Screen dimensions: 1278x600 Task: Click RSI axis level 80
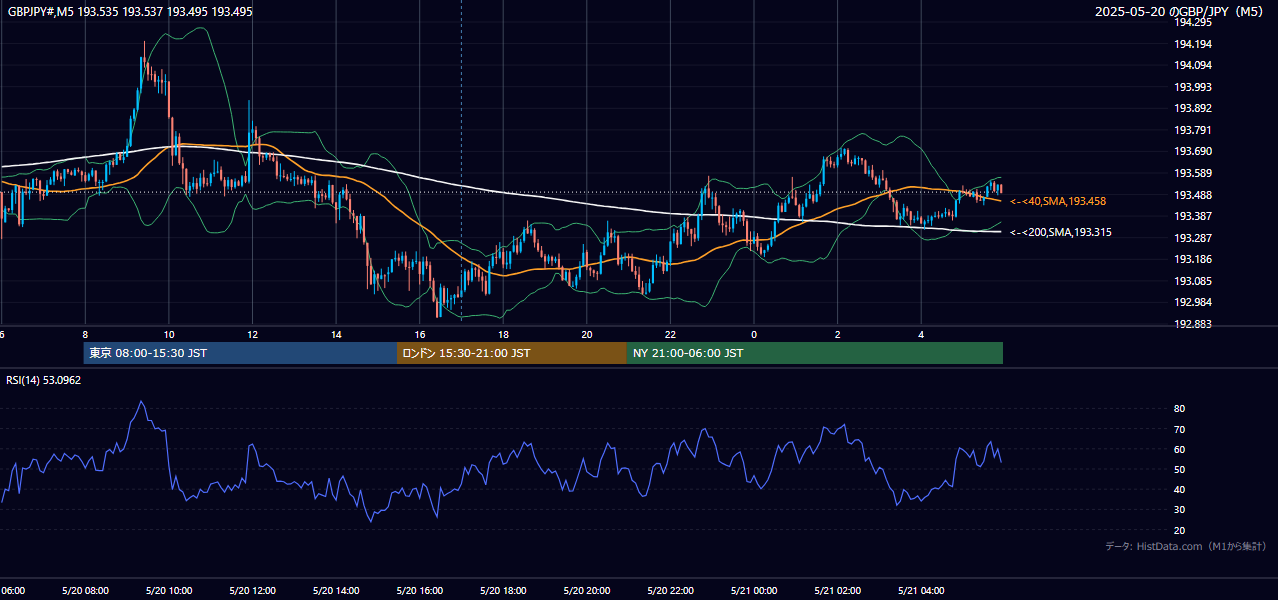click(1180, 409)
